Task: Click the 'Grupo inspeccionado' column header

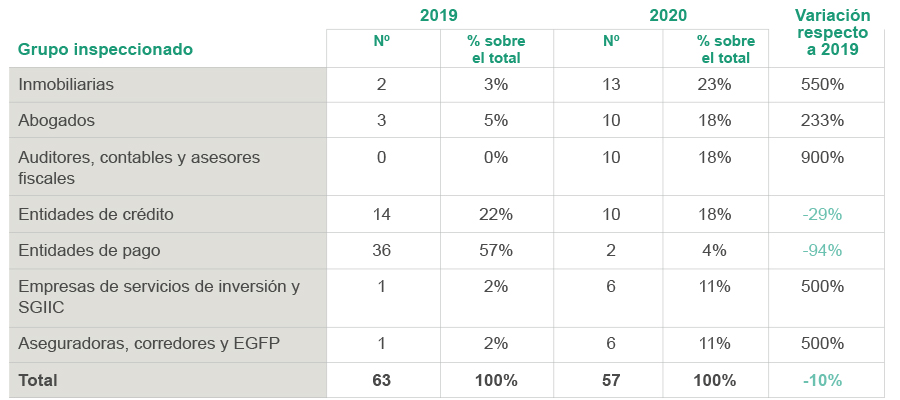Action: 105,49
